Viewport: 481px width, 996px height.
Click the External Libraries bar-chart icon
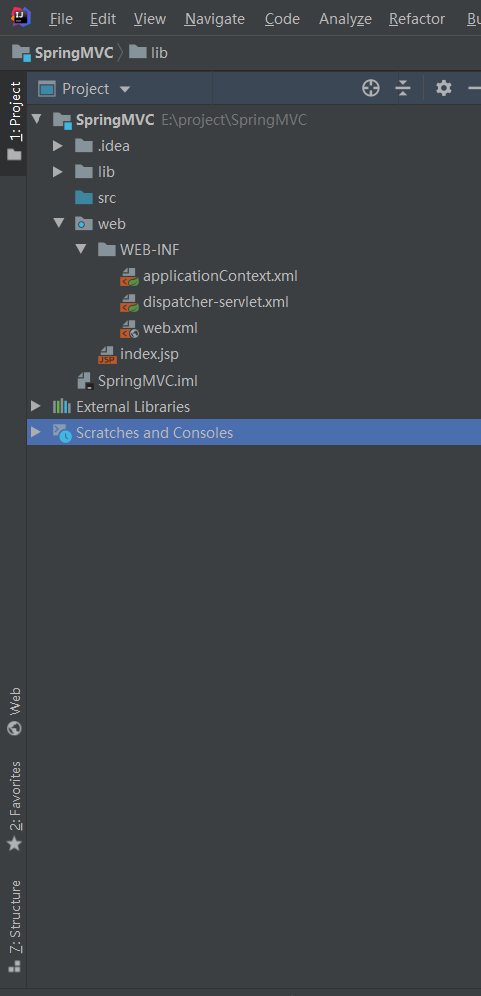pos(62,407)
